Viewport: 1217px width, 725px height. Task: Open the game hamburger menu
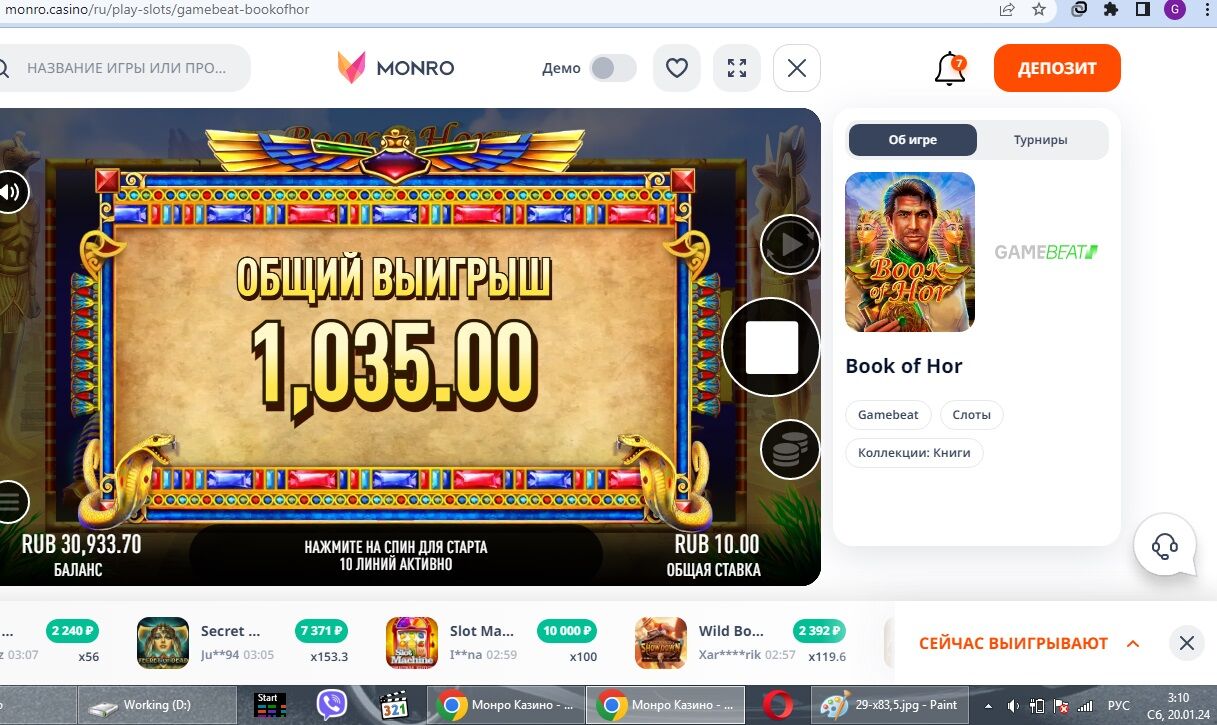10,501
